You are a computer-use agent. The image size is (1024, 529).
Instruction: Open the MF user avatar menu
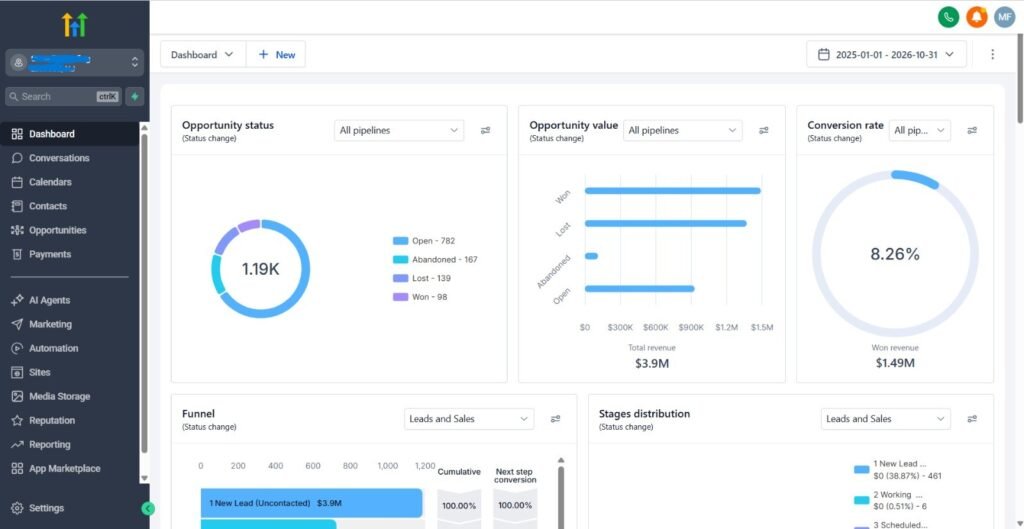1005,18
